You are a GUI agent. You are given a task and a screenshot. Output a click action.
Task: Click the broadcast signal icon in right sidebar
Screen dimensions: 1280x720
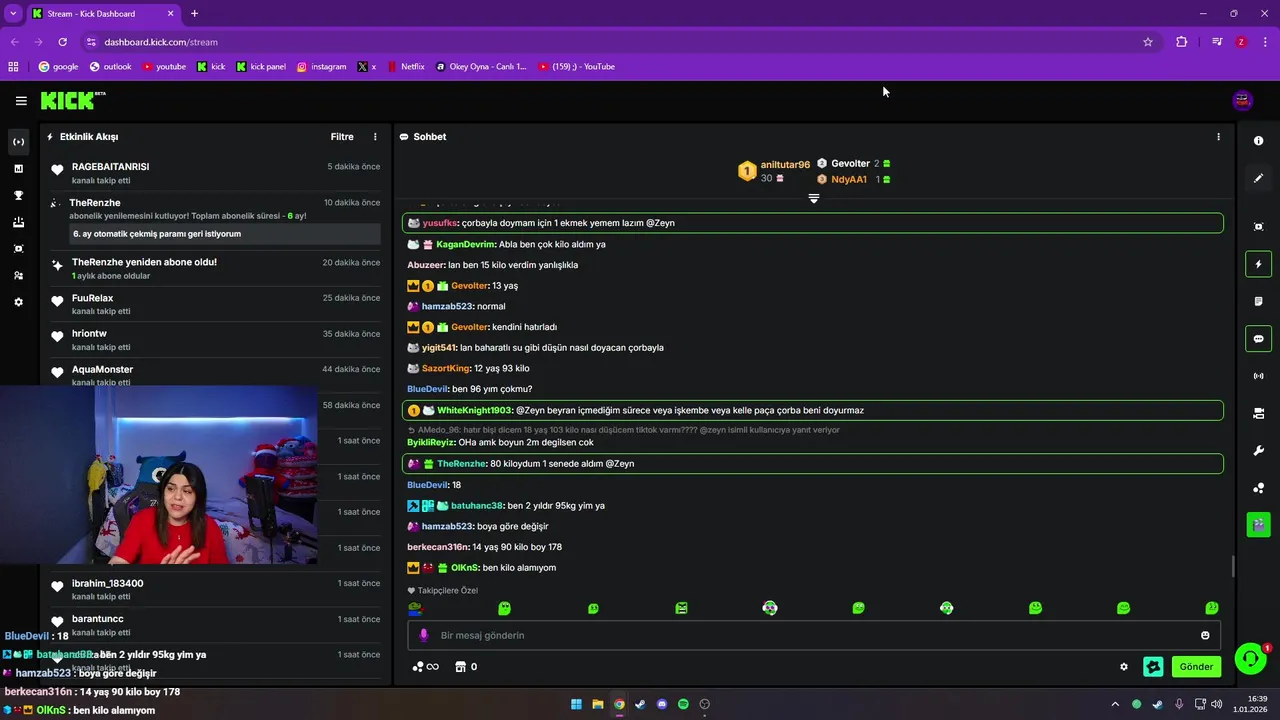(1258, 376)
